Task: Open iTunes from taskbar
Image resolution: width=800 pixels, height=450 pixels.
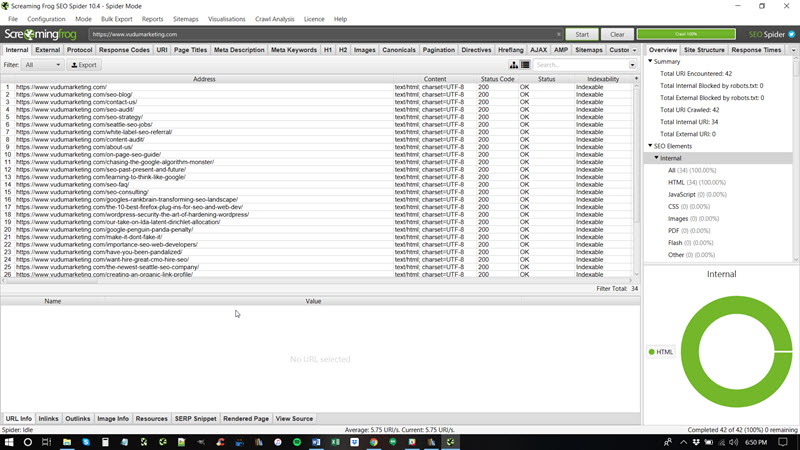Action: 278,442
